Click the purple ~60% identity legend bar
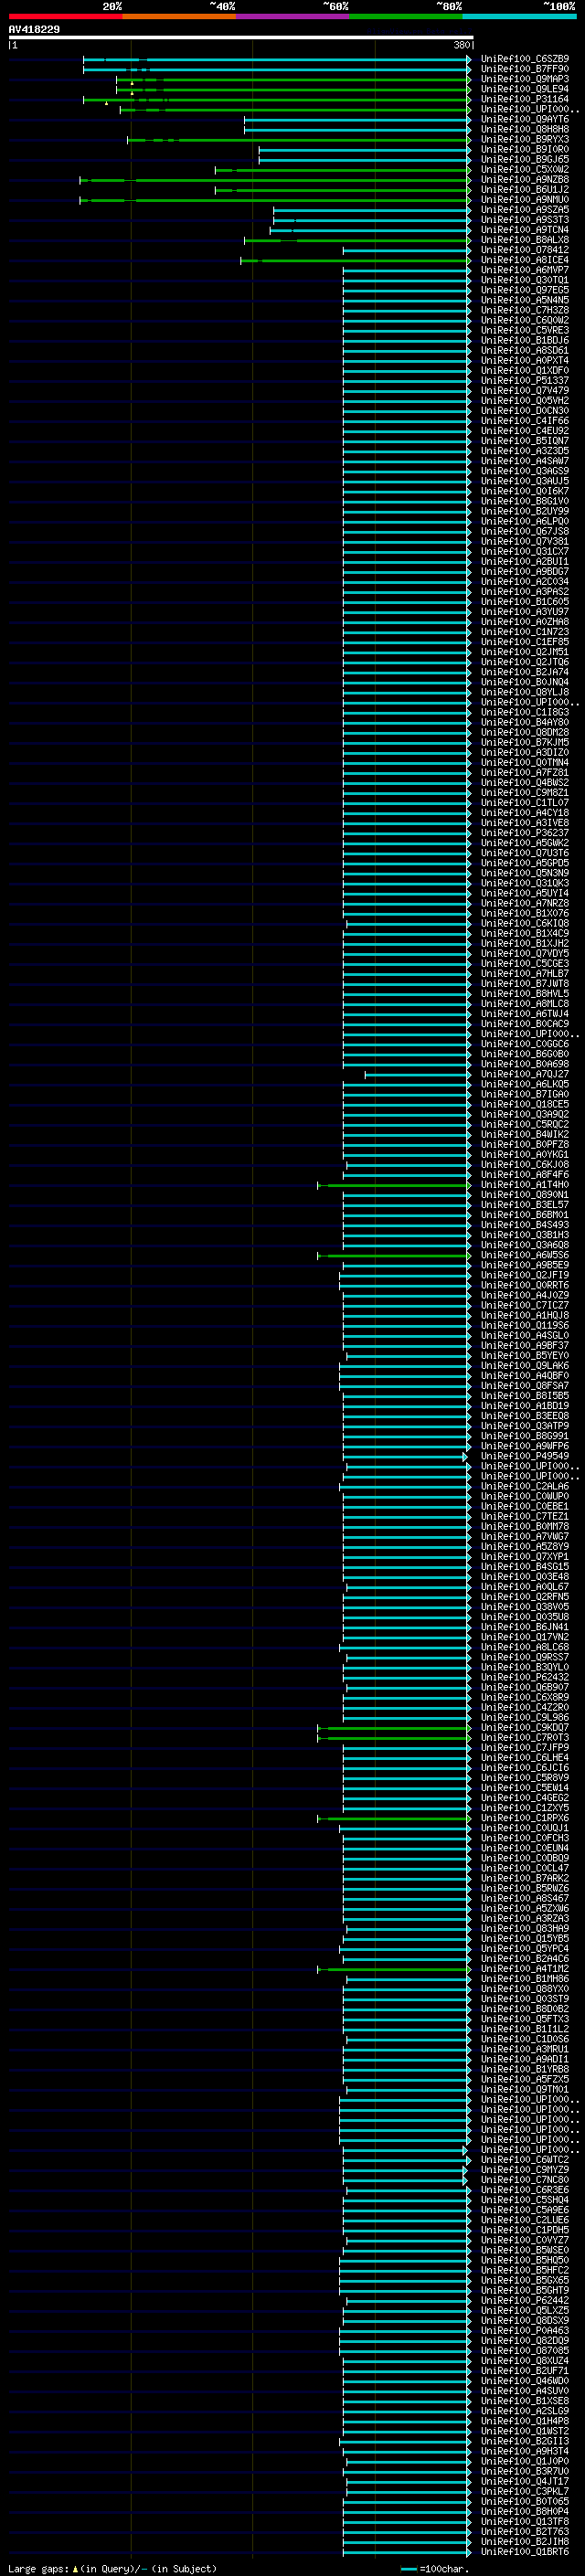The width and height of the screenshot is (585, 2576). point(292,16)
